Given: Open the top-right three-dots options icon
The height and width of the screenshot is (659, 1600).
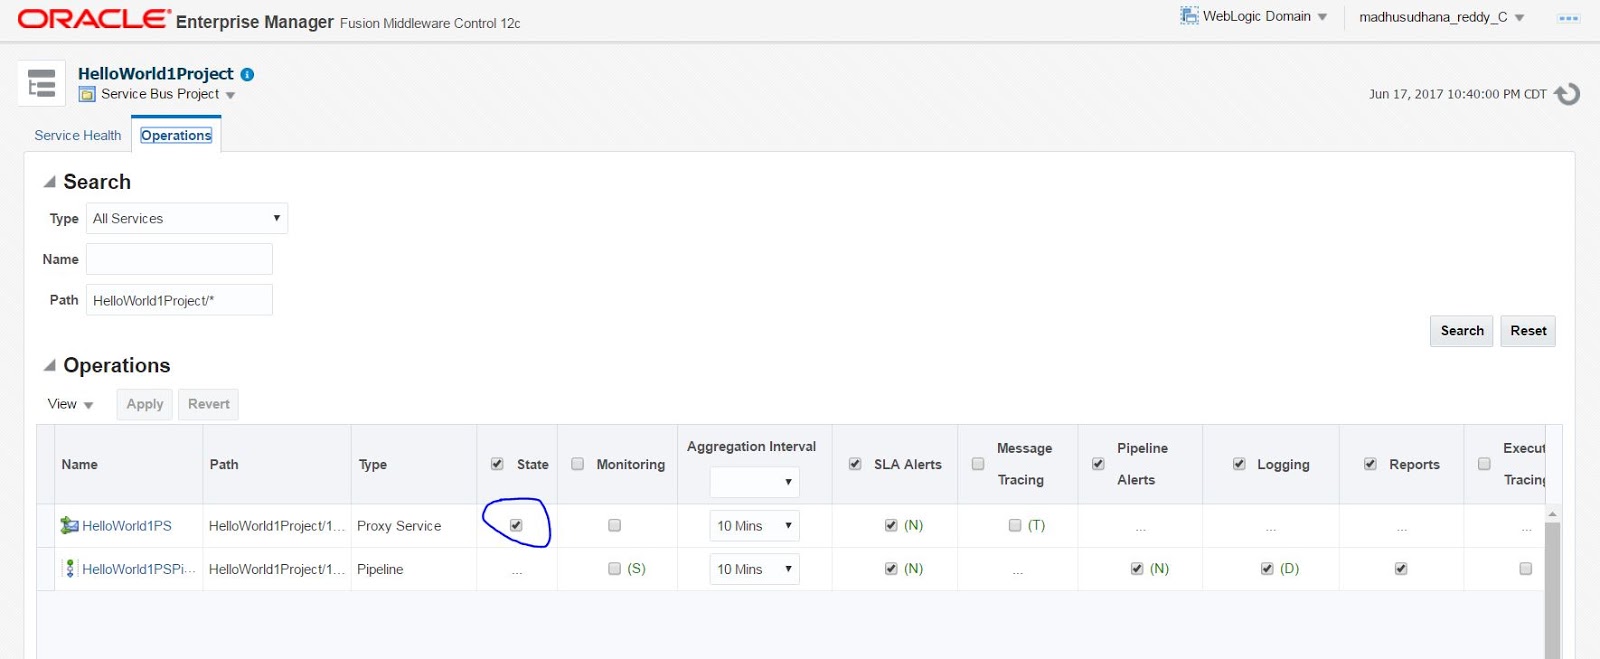Looking at the screenshot, I should pyautogui.click(x=1568, y=18).
